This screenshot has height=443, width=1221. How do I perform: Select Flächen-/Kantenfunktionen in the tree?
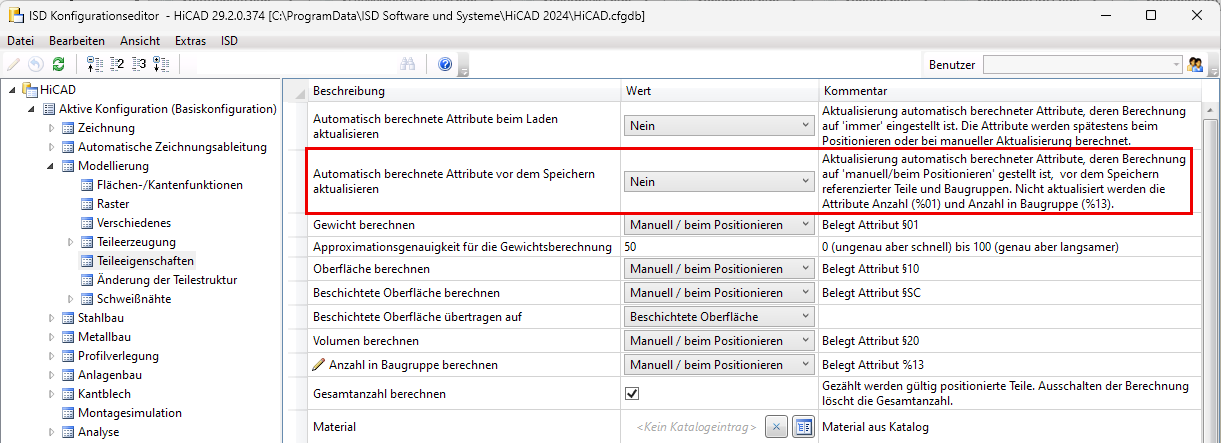pyautogui.click(x=169, y=185)
